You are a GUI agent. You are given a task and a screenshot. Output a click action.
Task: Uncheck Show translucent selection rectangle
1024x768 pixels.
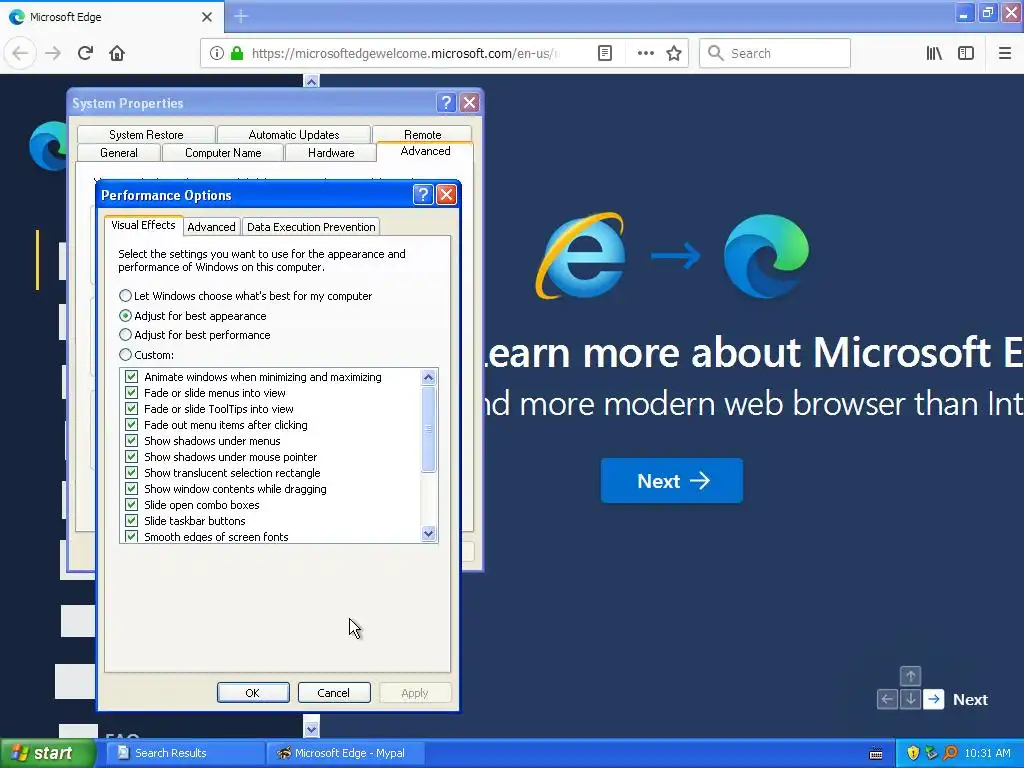coord(131,473)
